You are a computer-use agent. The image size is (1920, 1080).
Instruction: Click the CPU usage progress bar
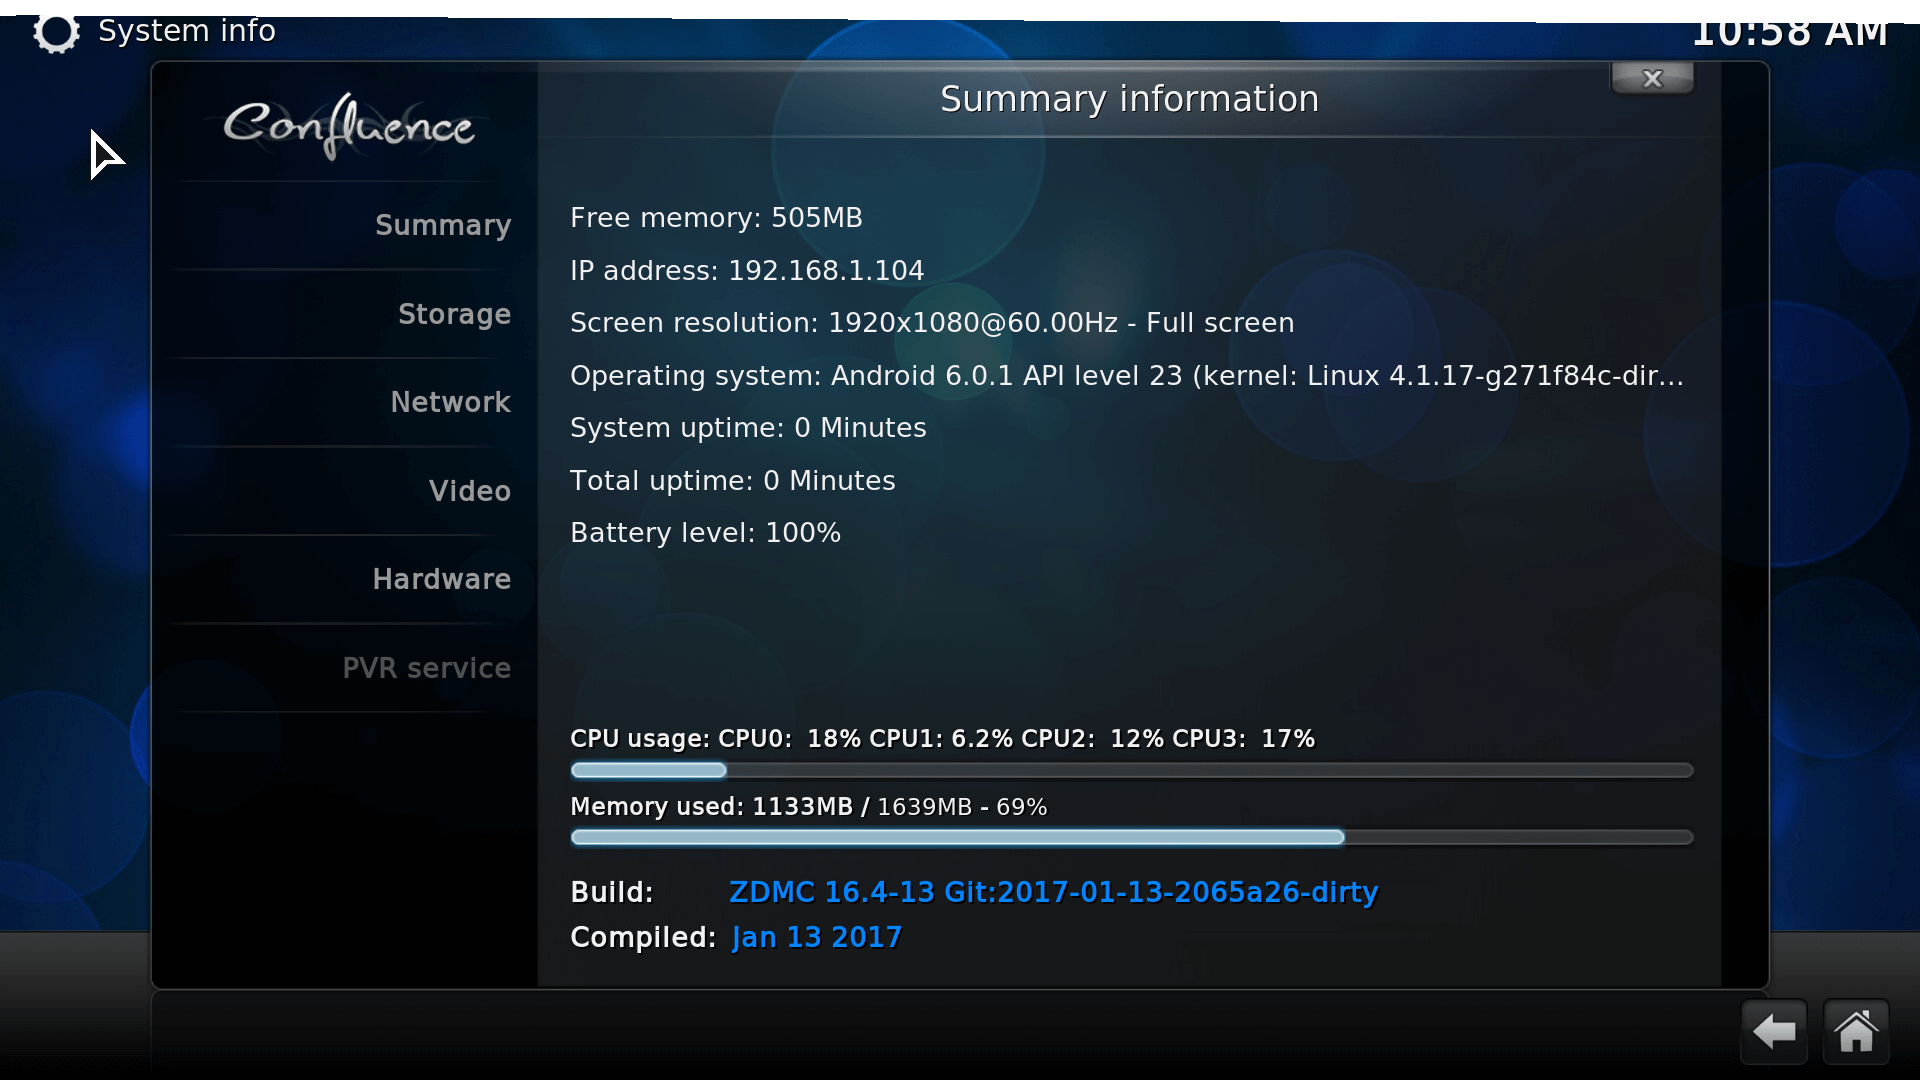click(x=1131, y=770)
